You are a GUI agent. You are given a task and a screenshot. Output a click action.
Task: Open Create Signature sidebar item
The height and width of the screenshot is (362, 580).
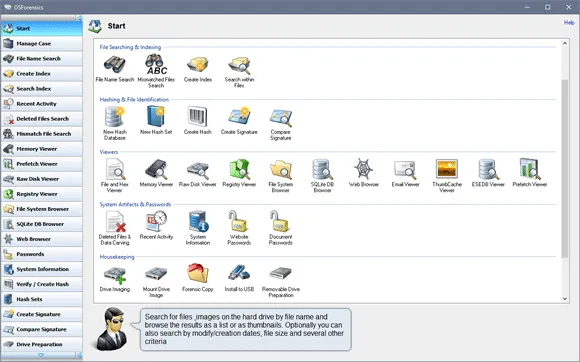coord(41,314)
